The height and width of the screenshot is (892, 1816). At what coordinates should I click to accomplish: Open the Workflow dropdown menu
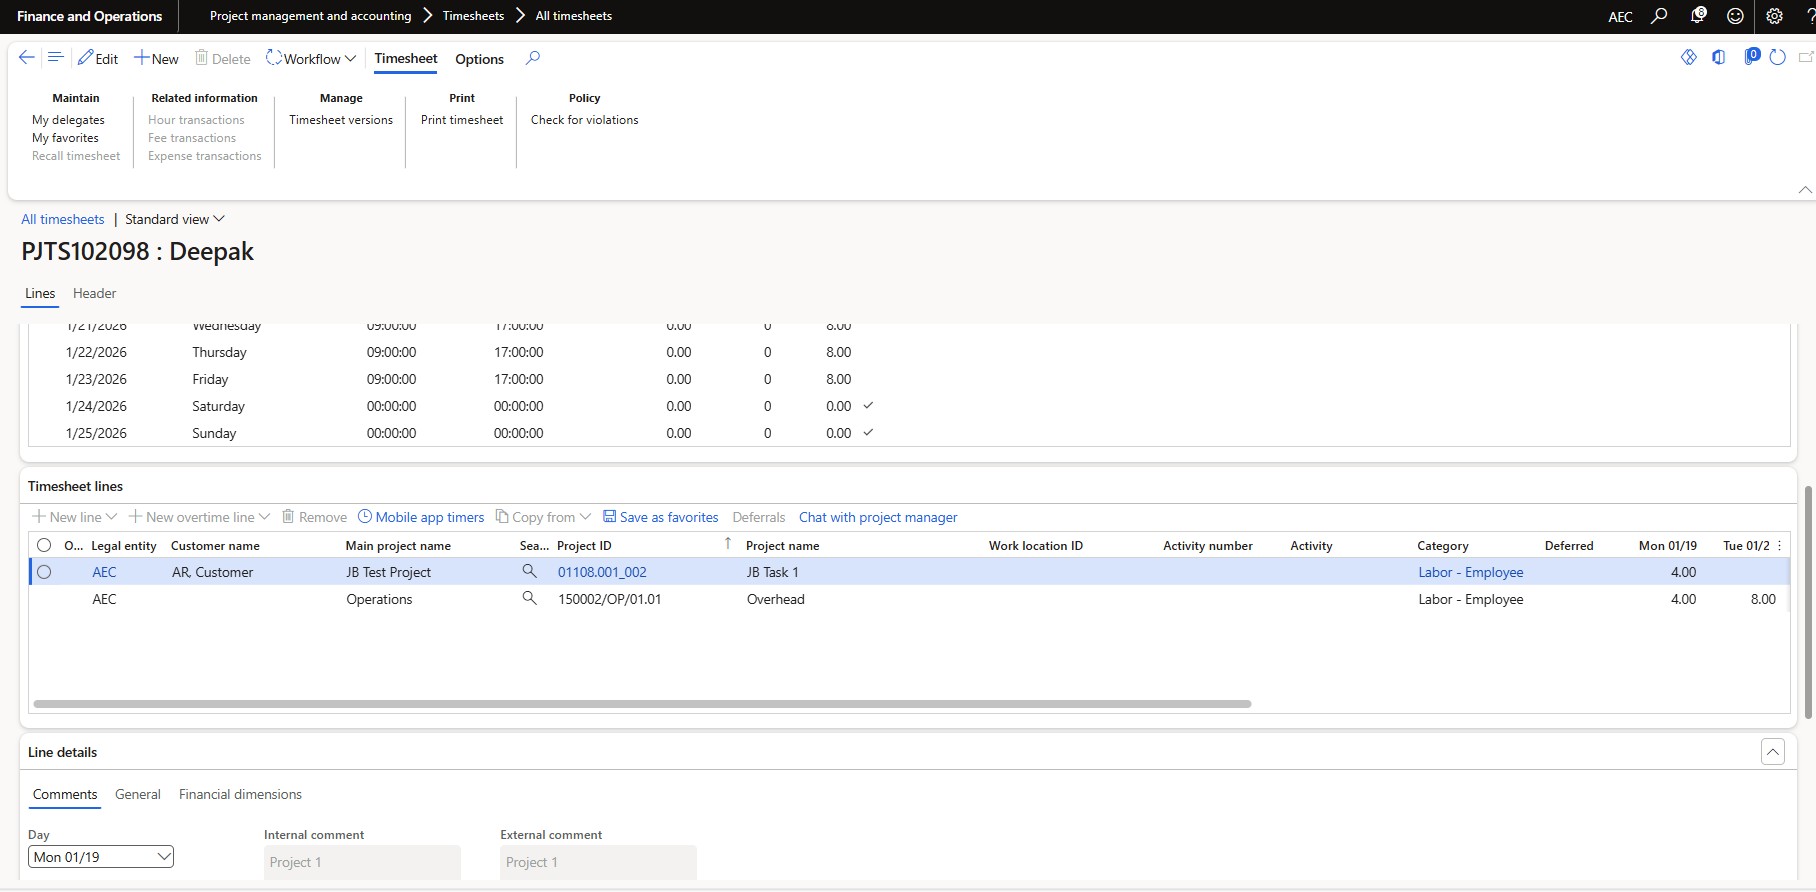pyautogui.click(x=311, y=59)
